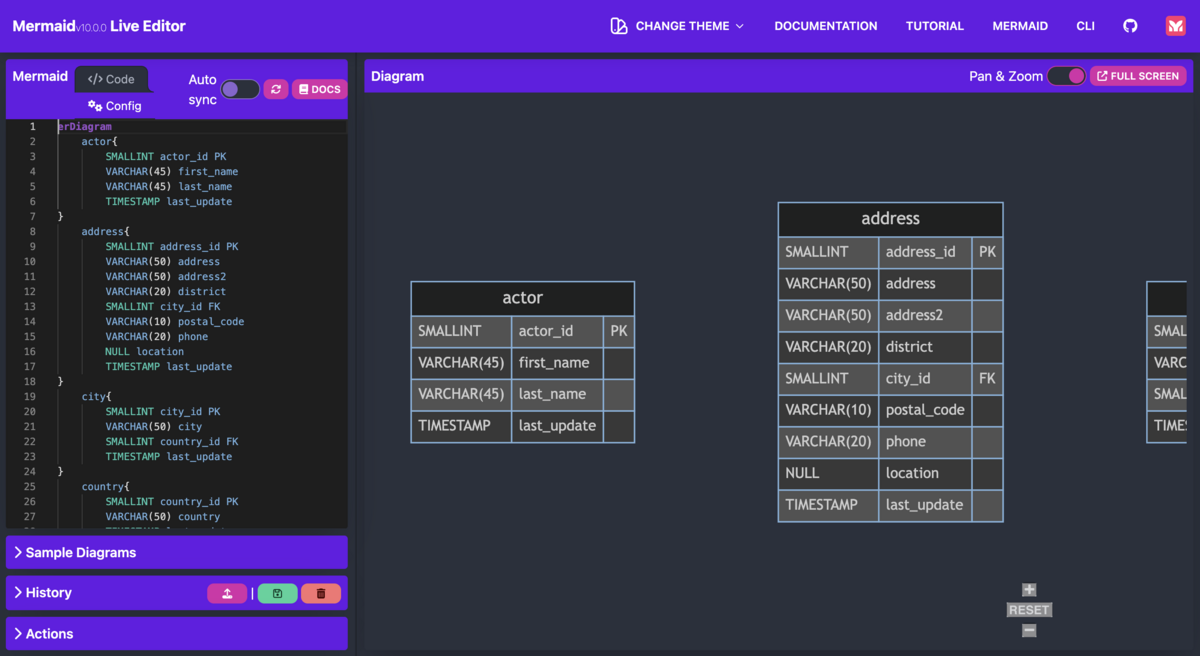Click the Full Screen button
Screen dimensions: 1200x656
click(1138, 76)
